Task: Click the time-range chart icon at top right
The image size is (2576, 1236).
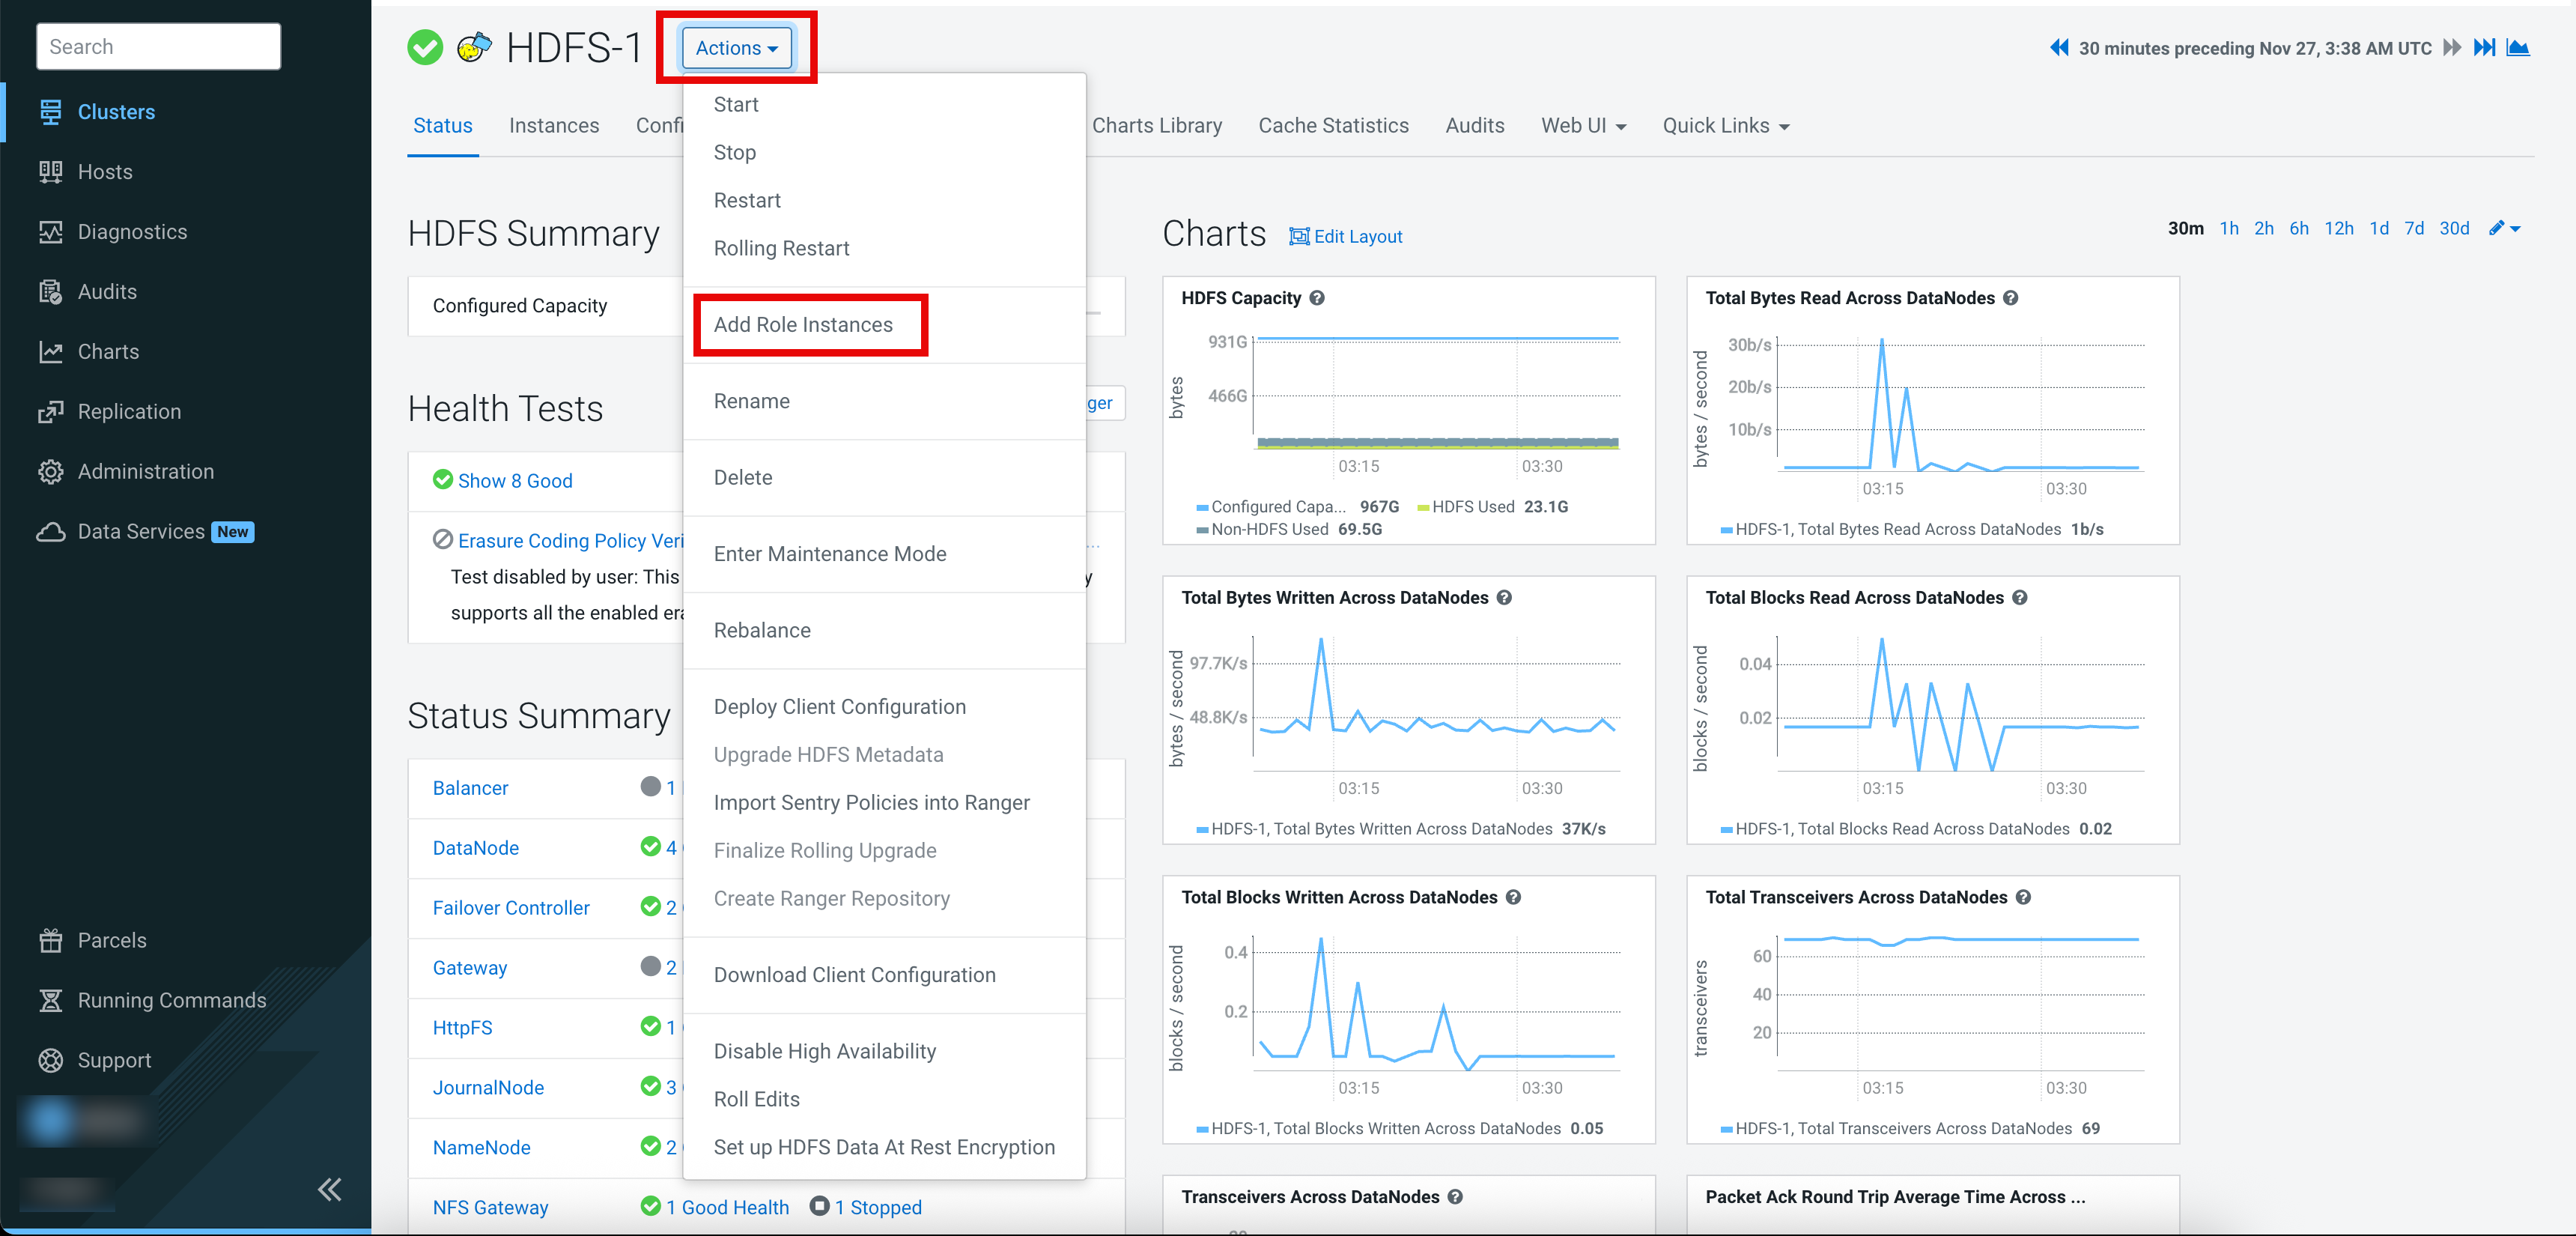Action: [x=2518, y=48]
